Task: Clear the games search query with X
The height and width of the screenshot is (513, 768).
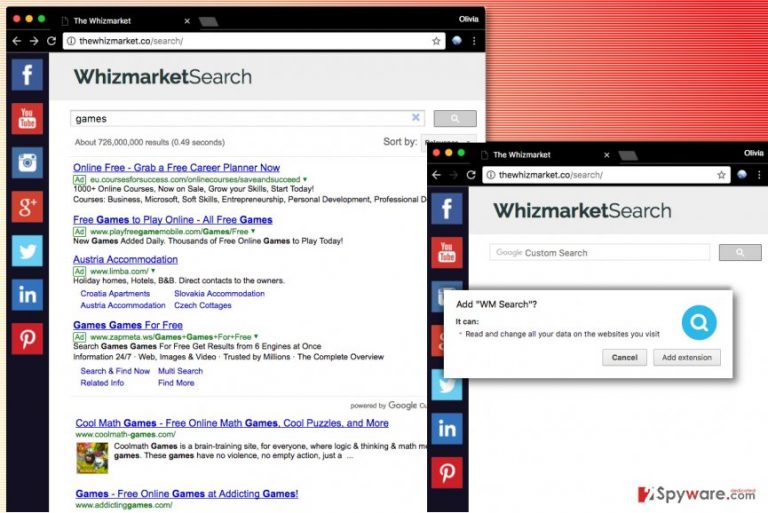Action: coord(415,118)
